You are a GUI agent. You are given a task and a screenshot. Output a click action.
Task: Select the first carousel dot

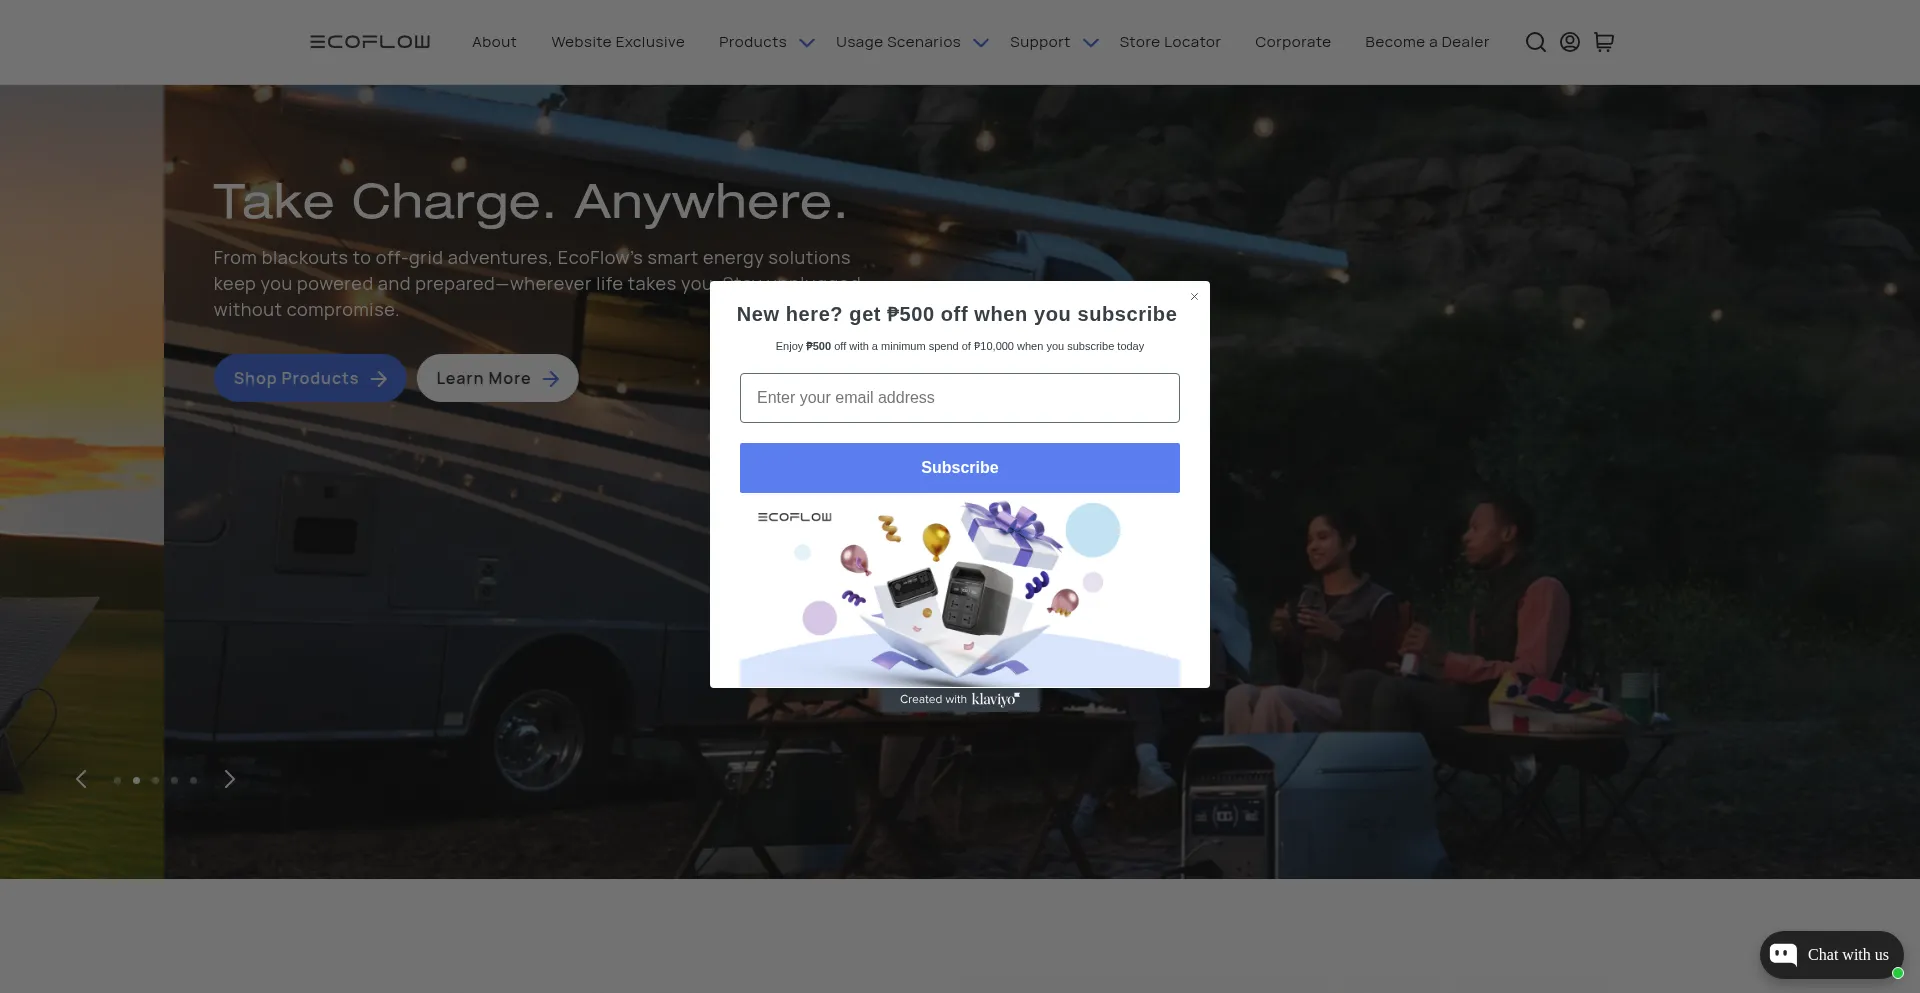tap(117, 780)
